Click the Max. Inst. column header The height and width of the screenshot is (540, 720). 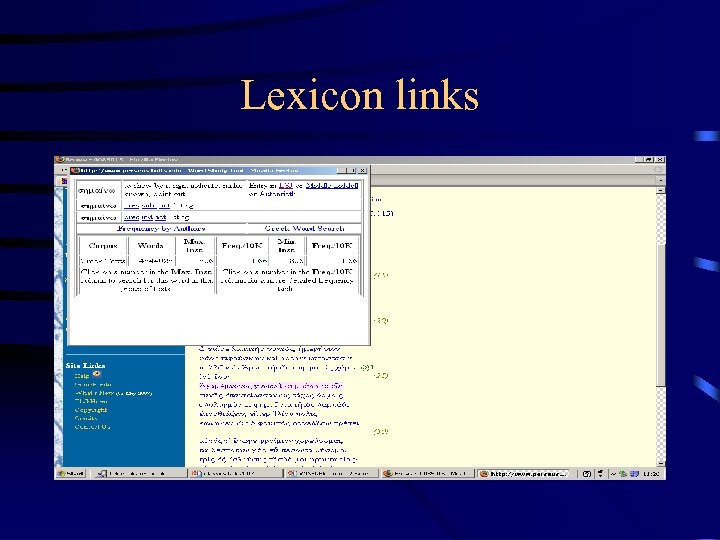coord(194,246)
